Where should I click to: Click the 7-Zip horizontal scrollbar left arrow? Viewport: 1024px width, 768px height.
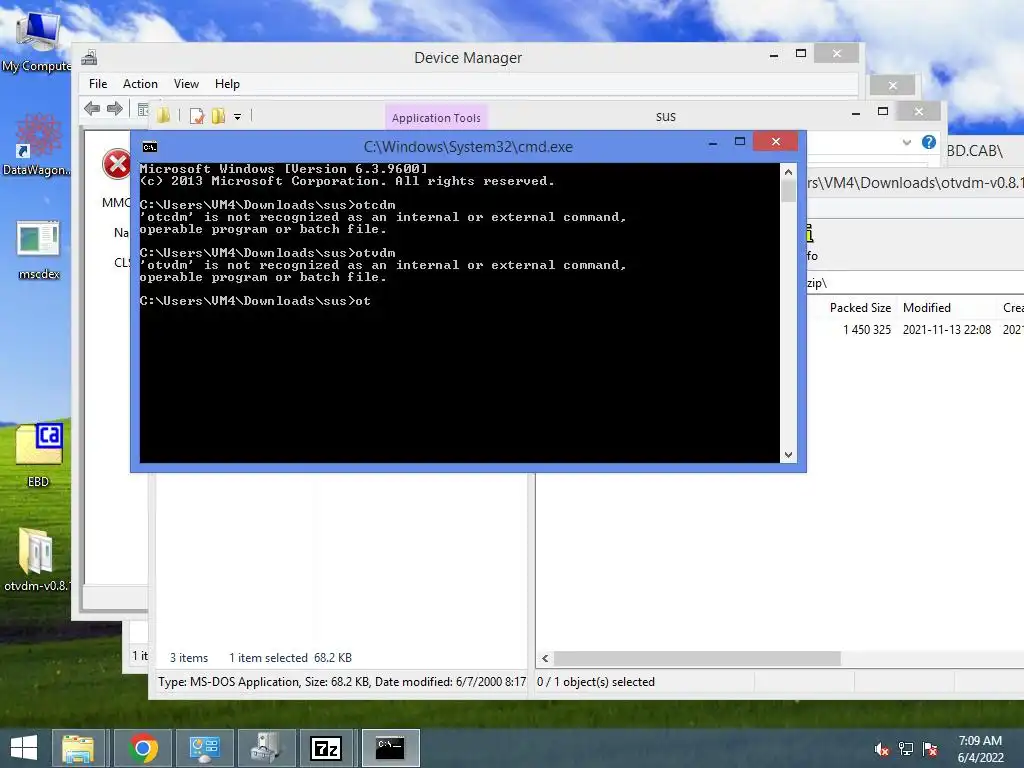click(545, 658)
